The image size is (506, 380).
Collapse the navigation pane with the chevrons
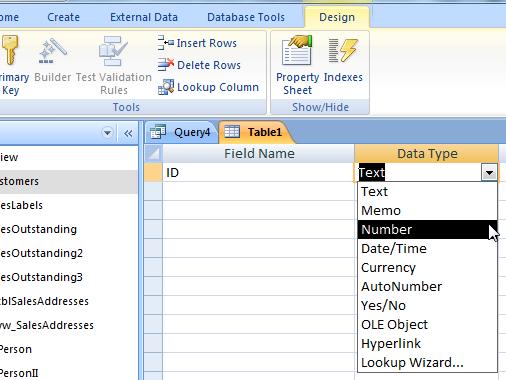pyautogui.click(x=128, y=134)
